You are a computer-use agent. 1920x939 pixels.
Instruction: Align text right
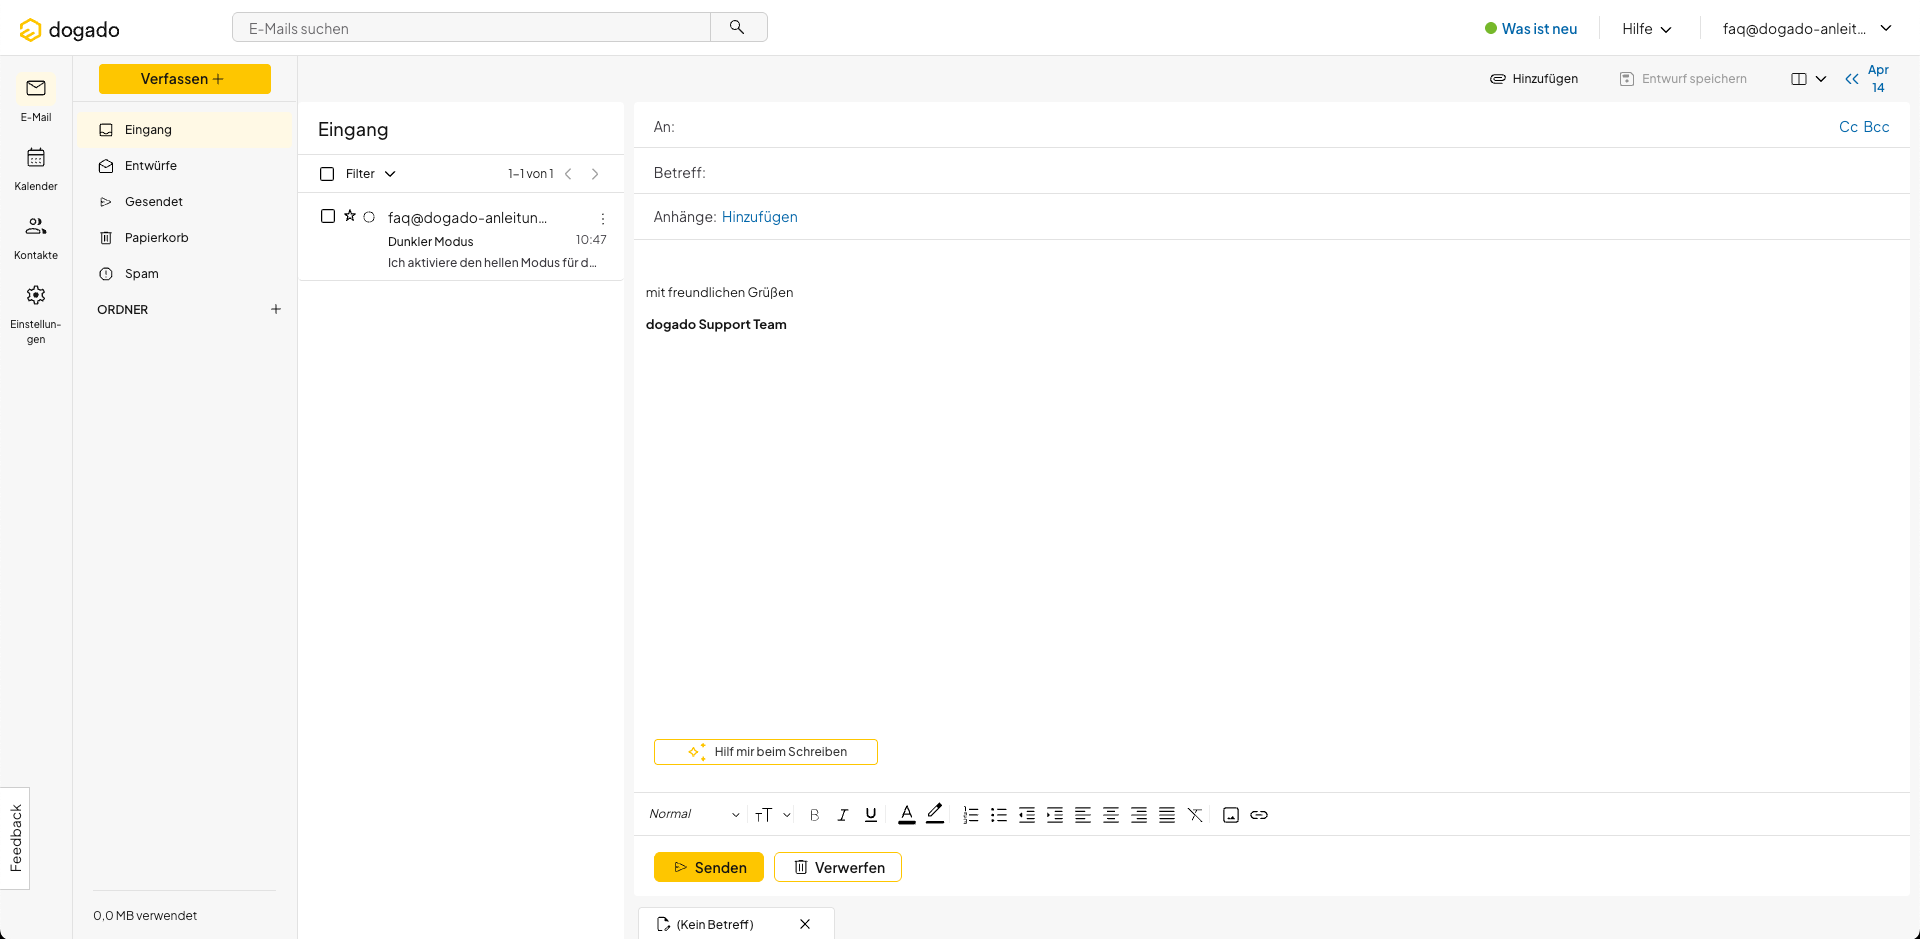tap(1138, 815)
